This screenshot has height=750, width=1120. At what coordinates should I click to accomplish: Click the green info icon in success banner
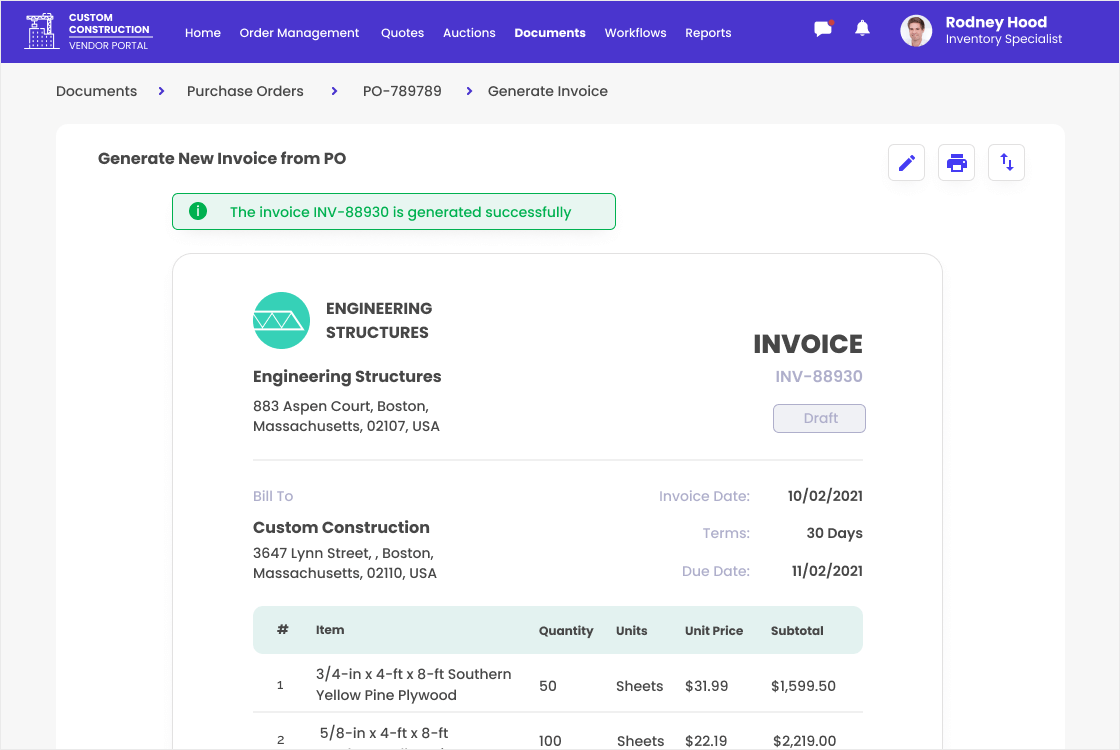coord(198,211)
